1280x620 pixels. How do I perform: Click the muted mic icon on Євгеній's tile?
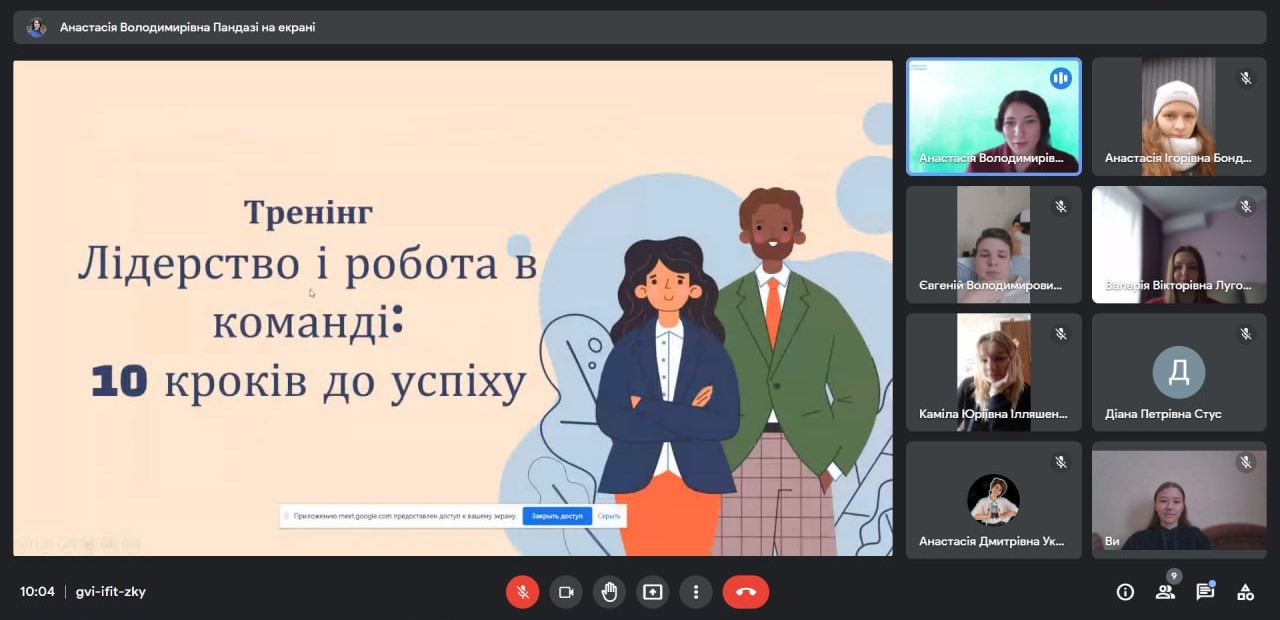pyautogui.click(x=1061, y=206)
